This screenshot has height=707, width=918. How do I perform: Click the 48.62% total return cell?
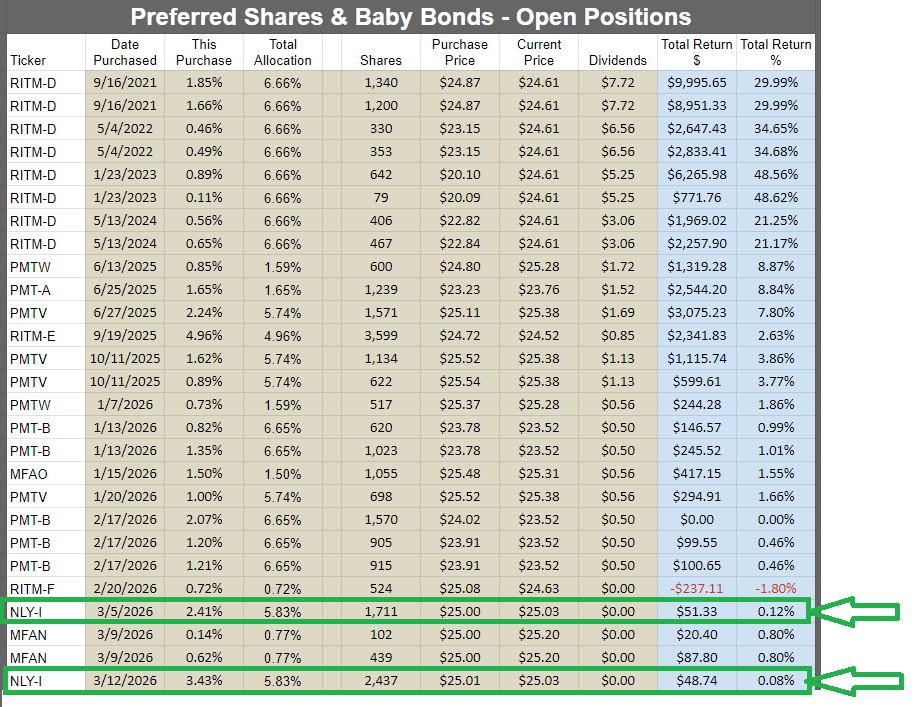(776, 198)
